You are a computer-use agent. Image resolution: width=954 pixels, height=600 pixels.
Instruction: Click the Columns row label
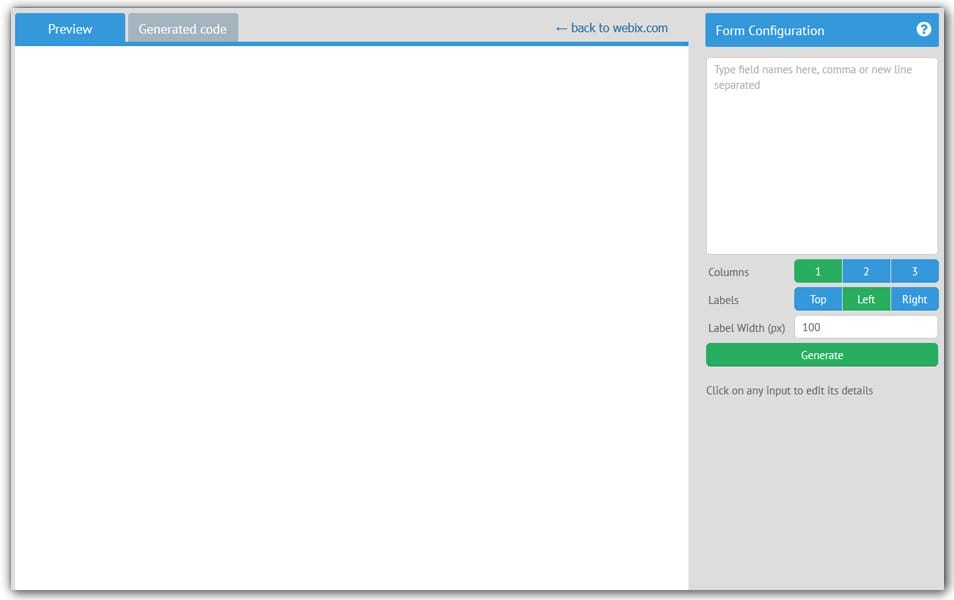[x=727, y=271]
